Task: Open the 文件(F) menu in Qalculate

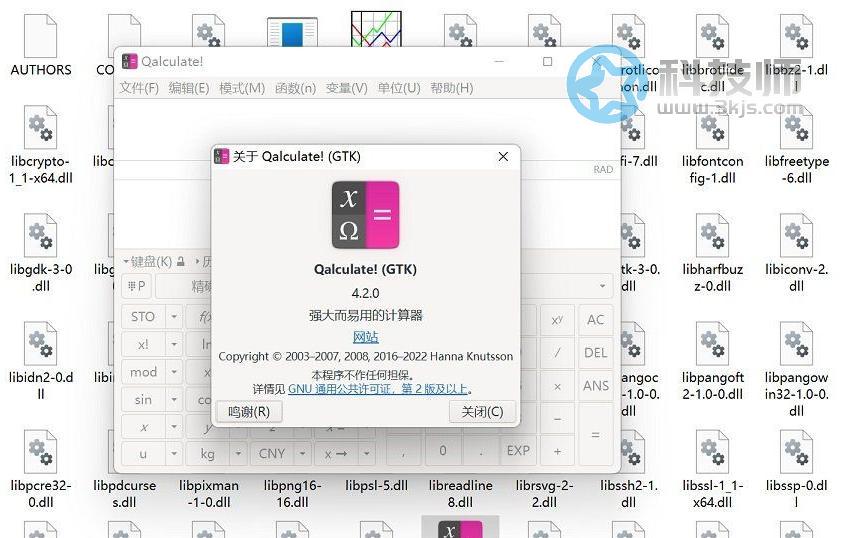Action: [x=139, y=88]
